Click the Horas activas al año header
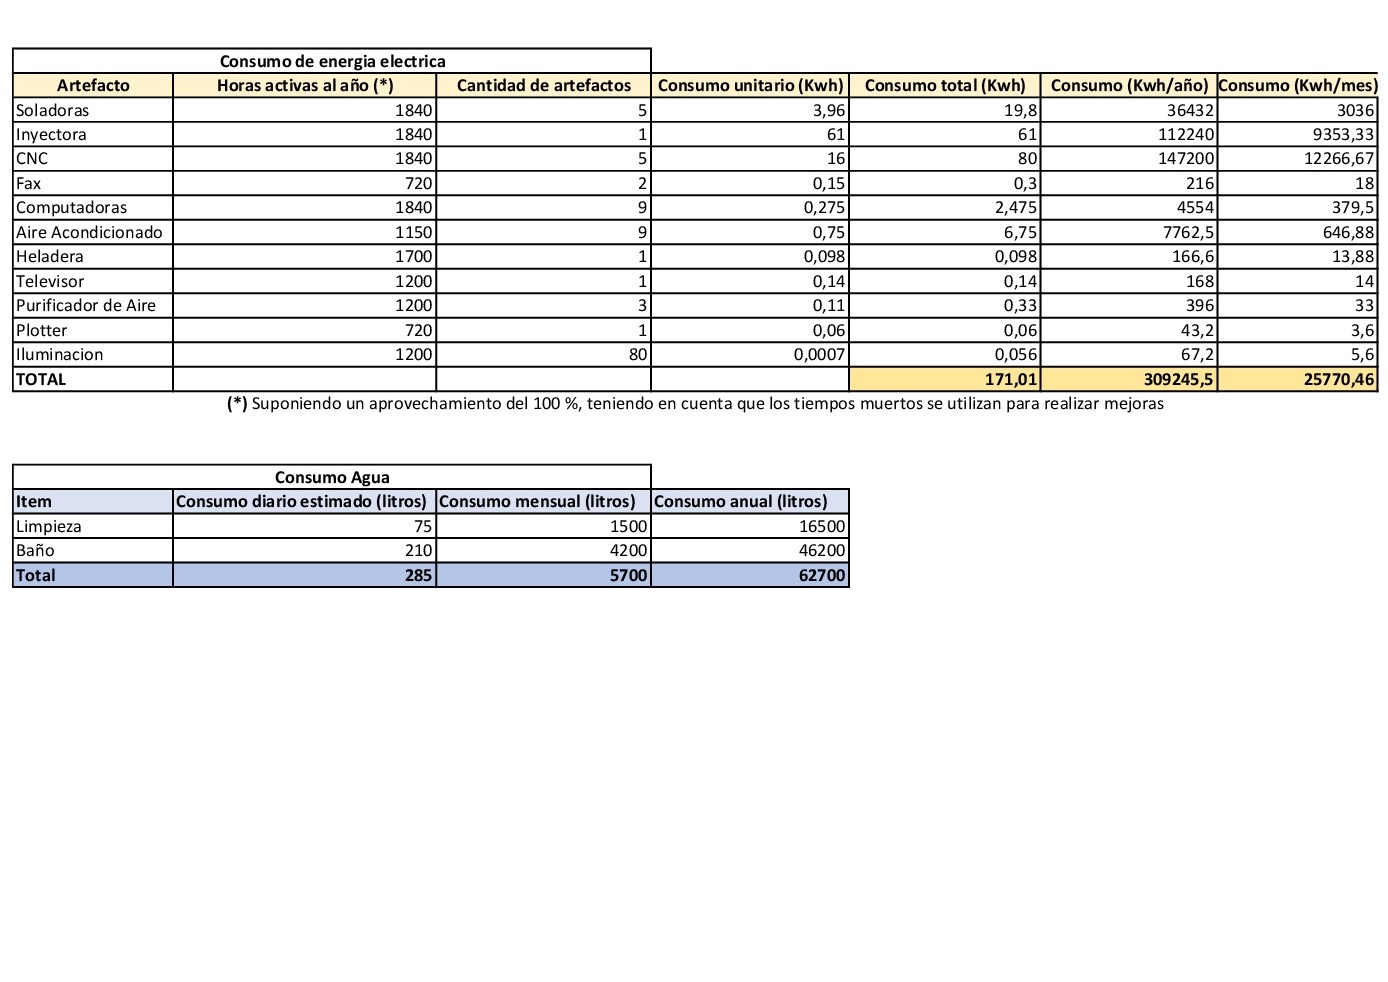Viewport: 1388px width, 982px height. click(x=305, y=86)
